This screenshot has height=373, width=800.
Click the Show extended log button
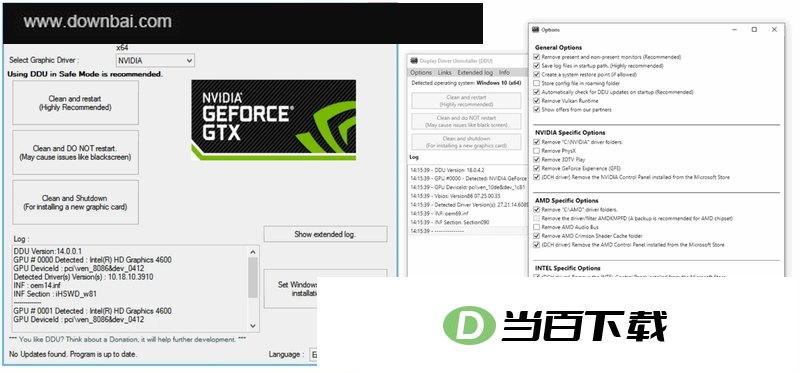325,234
